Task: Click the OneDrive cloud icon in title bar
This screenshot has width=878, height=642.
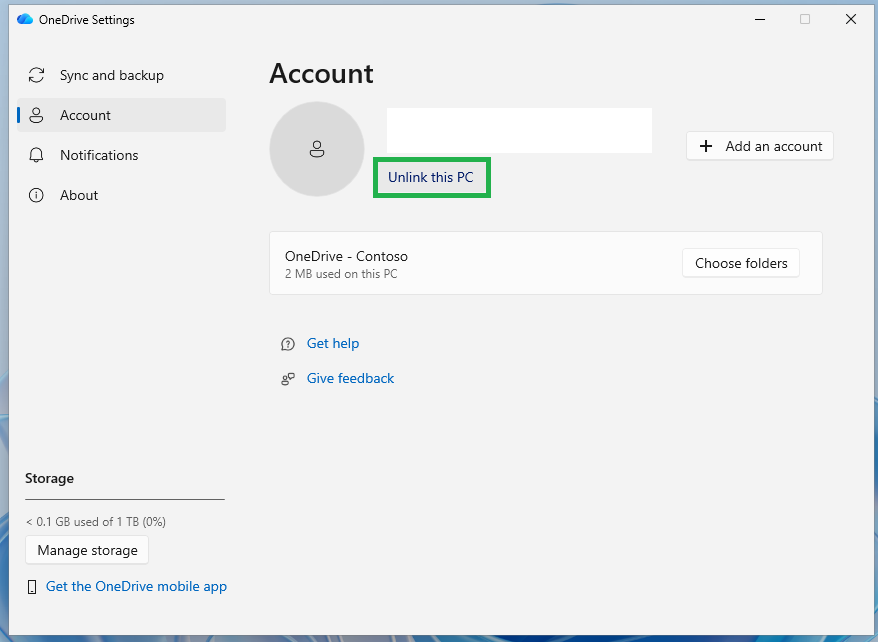Action: (x=25, y=20)
